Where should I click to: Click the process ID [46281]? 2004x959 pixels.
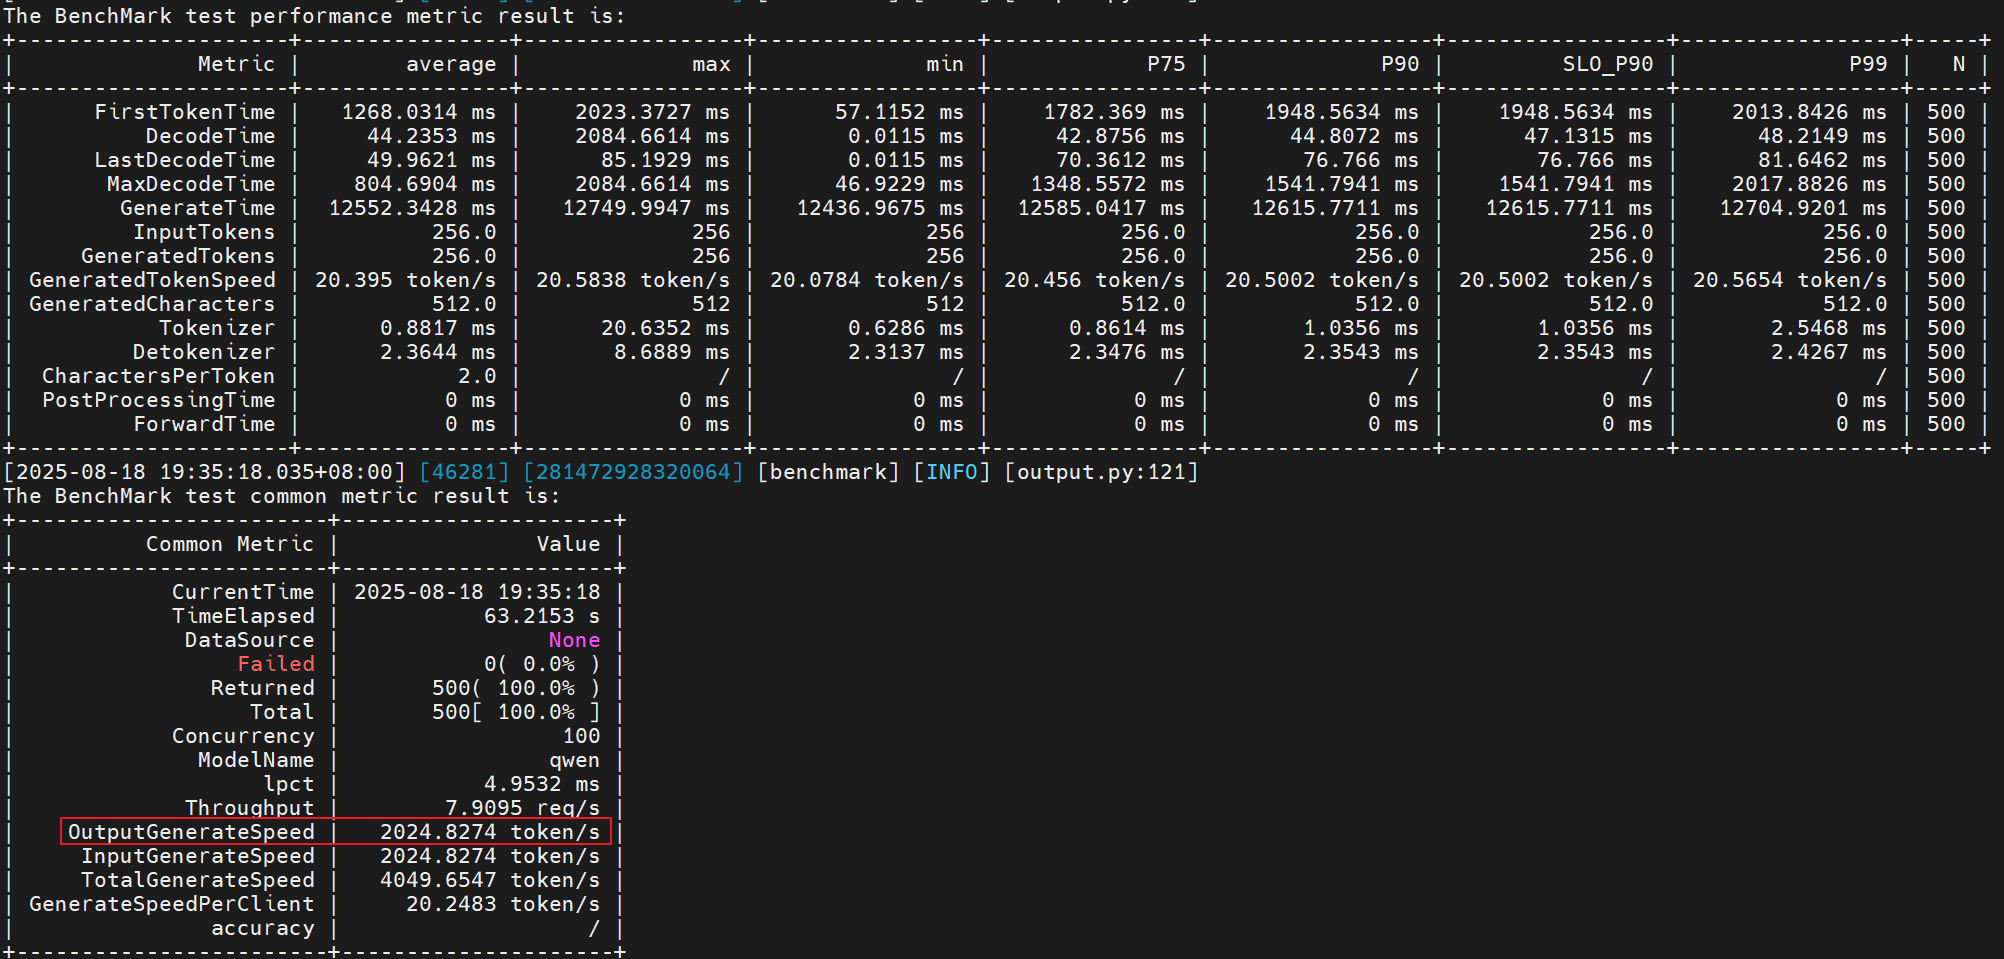(464, 472)
